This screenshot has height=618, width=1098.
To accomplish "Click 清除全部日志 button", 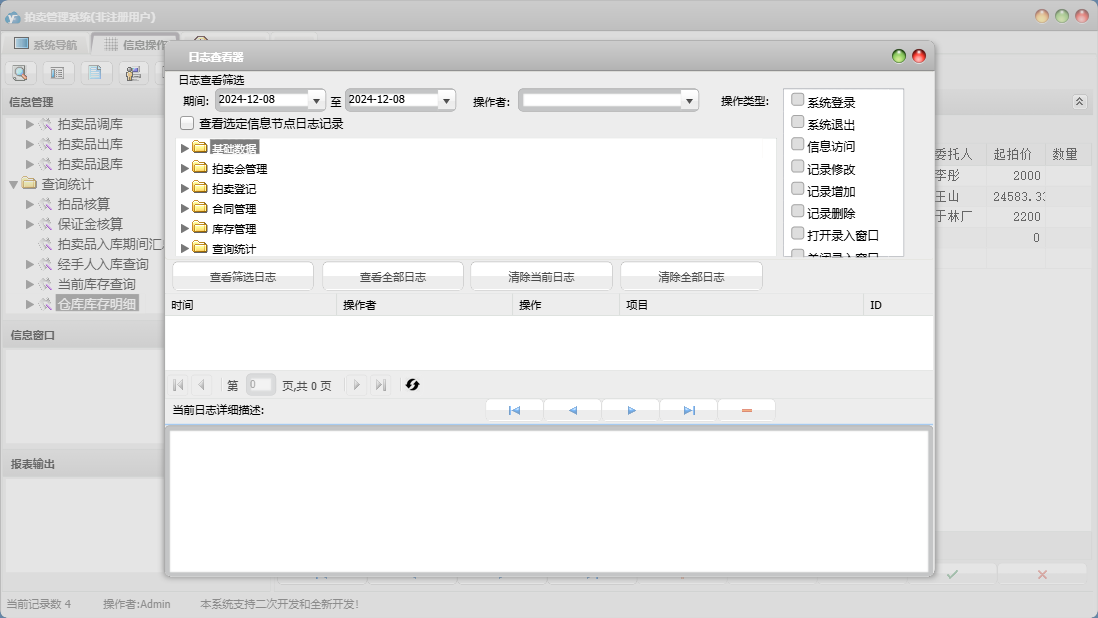I will [691, 276].
